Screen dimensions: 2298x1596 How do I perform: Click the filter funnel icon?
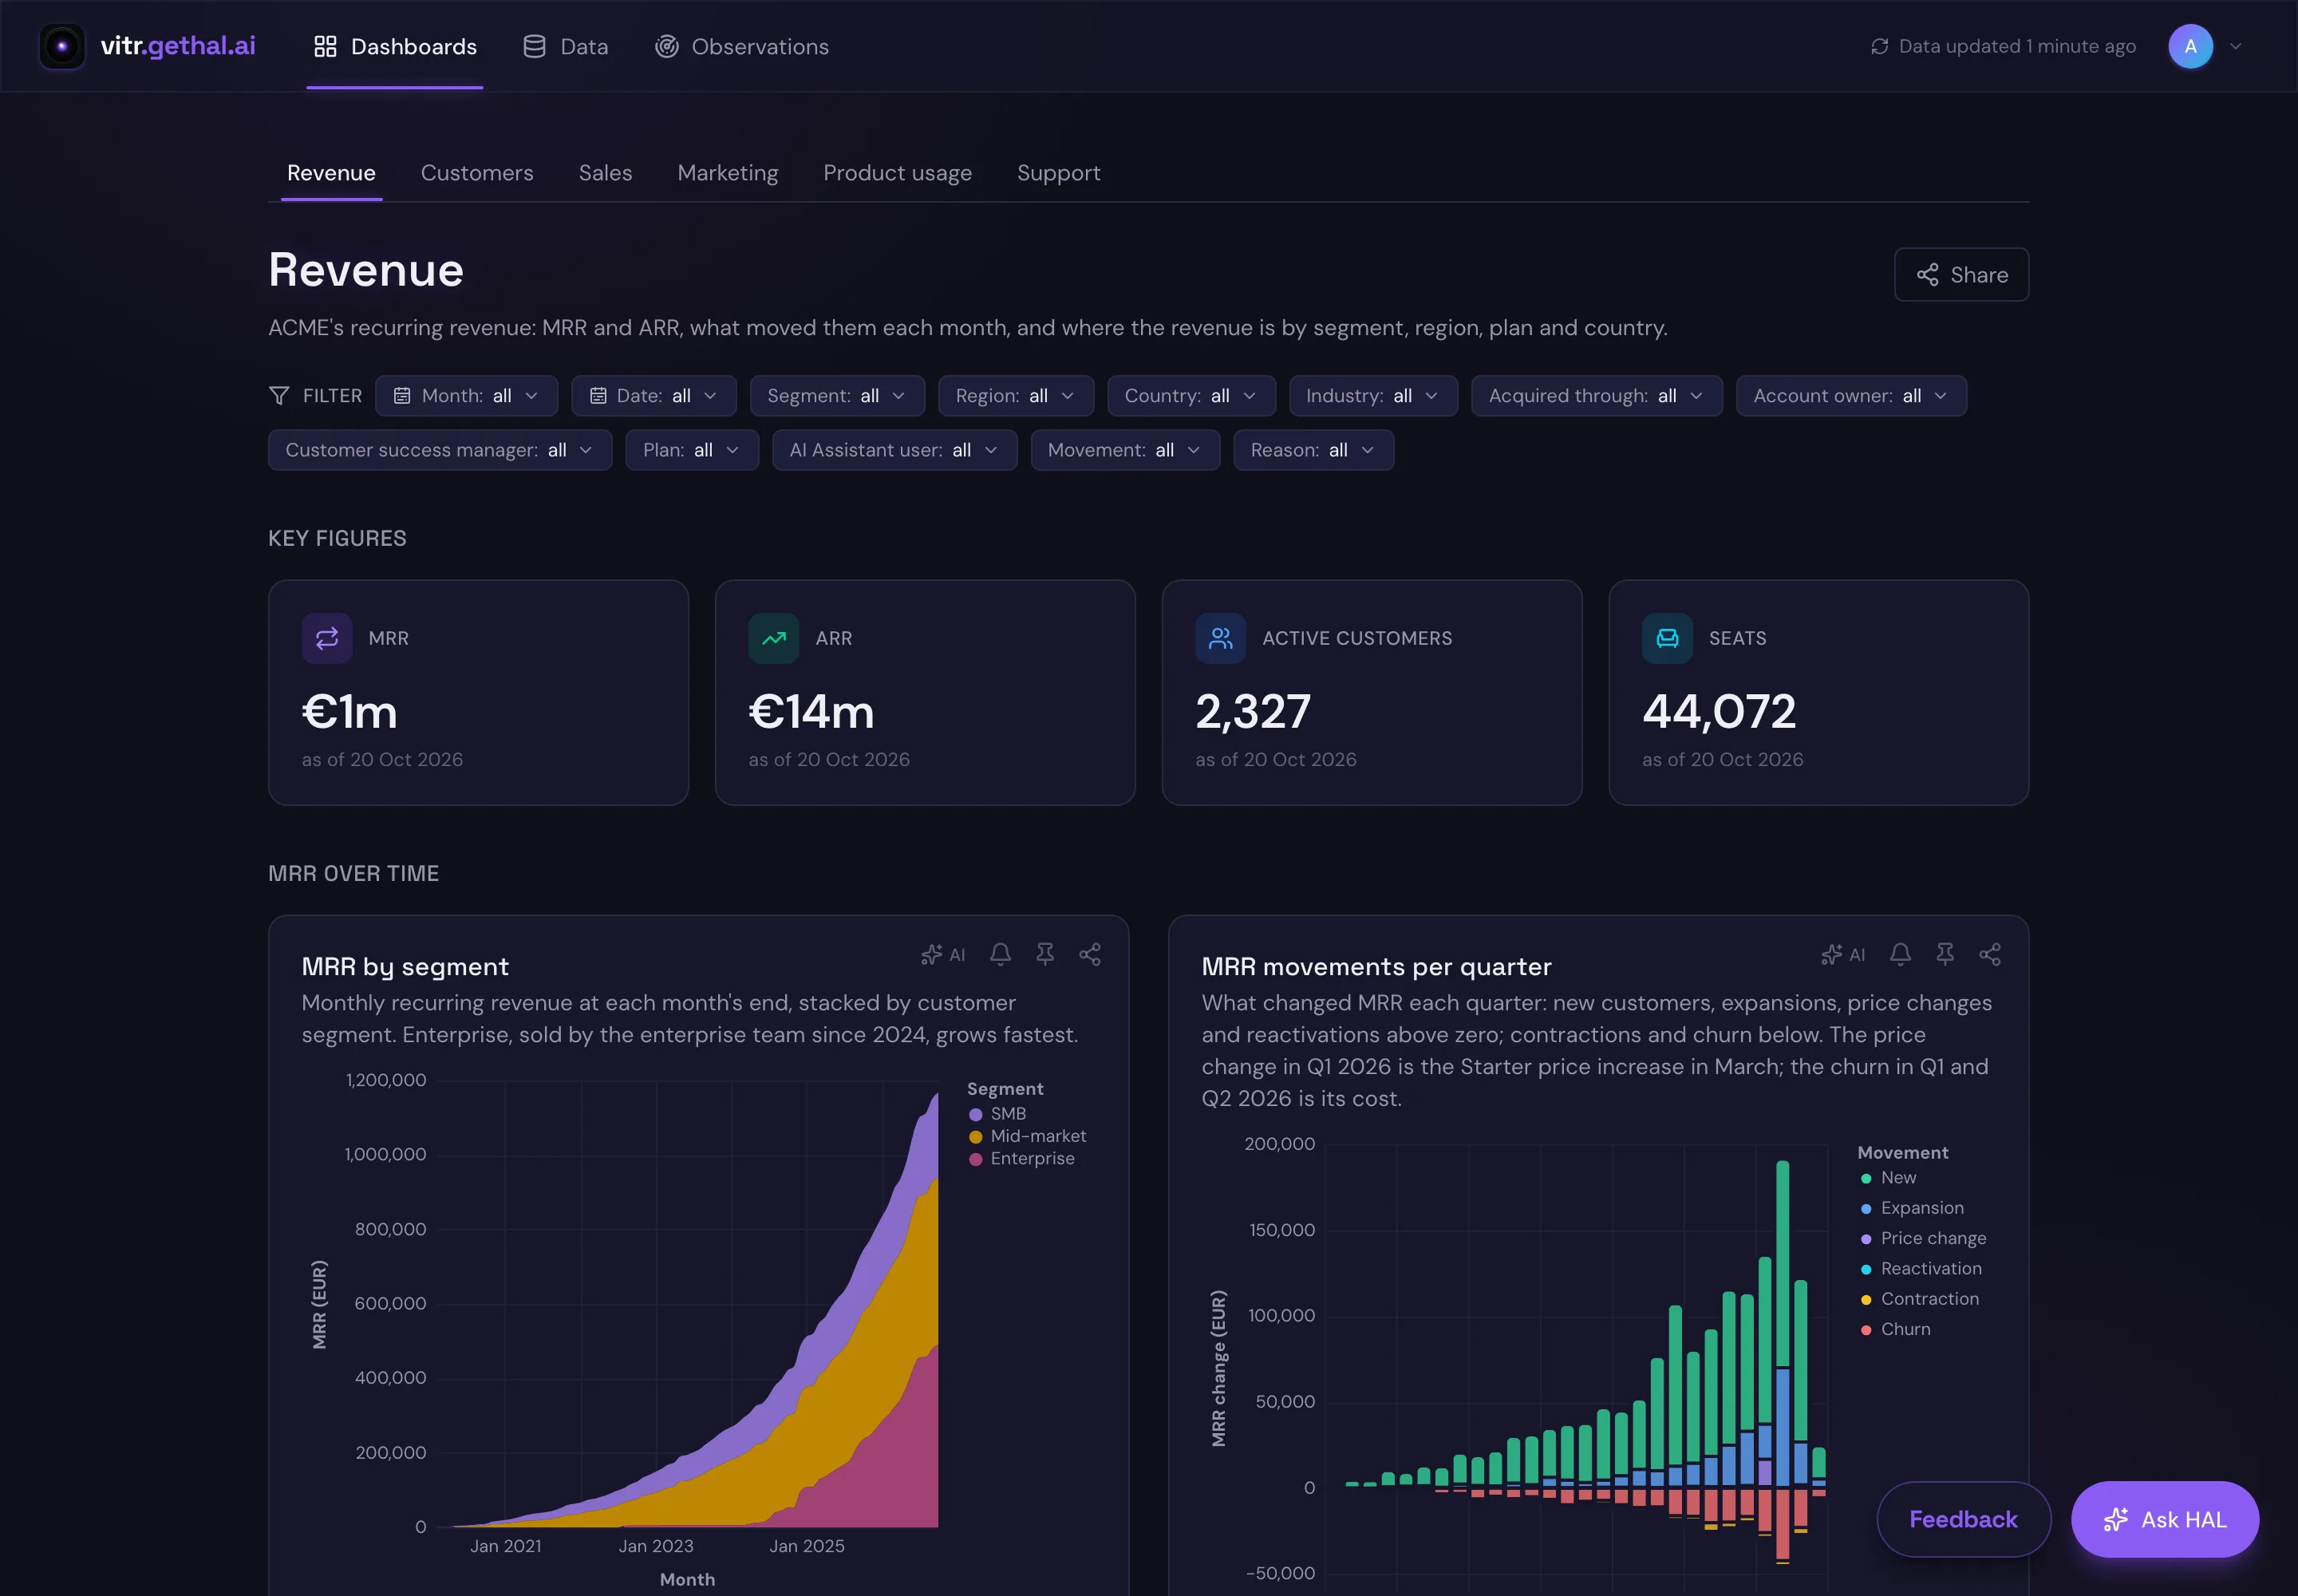279,396
